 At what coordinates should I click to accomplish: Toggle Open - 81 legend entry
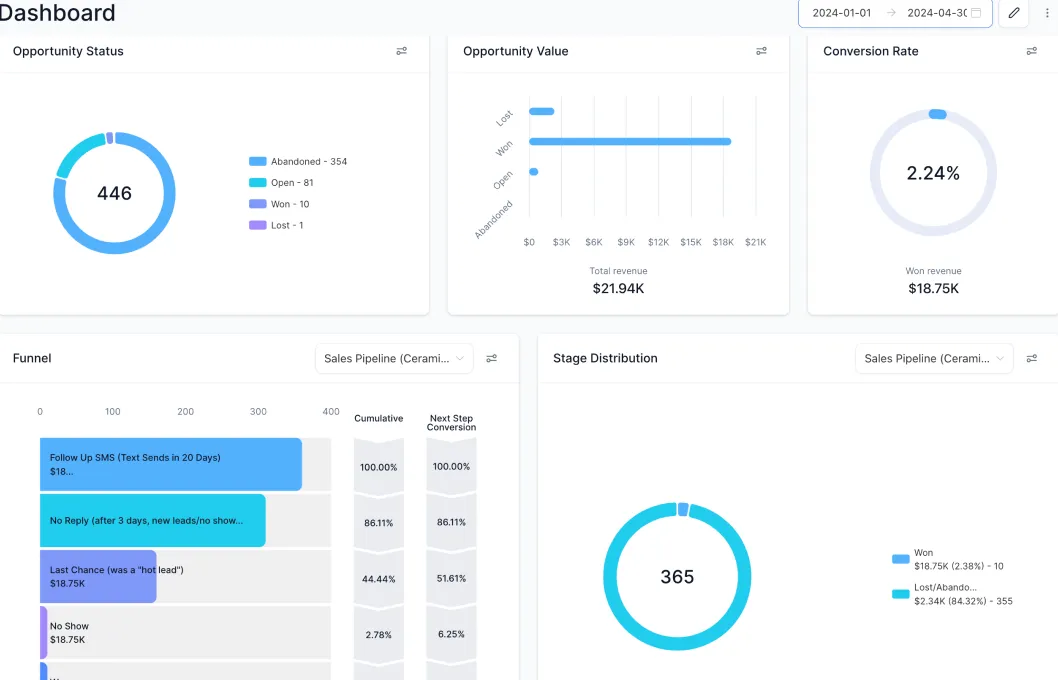click(x=281, y=183)
